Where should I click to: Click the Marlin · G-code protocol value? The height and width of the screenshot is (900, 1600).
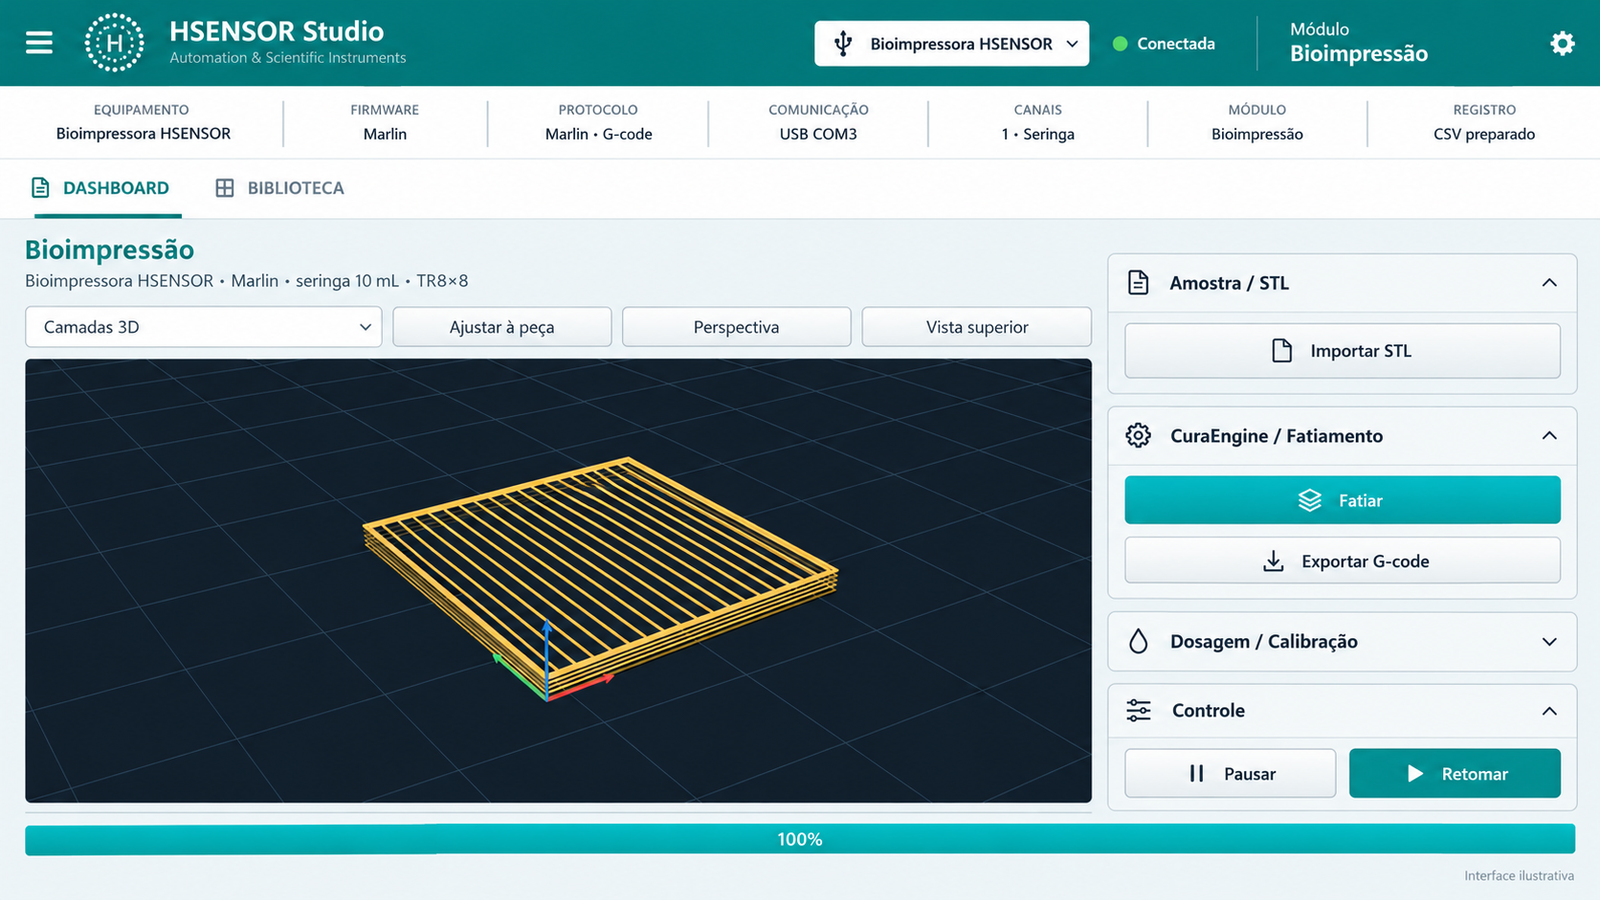[598, 134]
